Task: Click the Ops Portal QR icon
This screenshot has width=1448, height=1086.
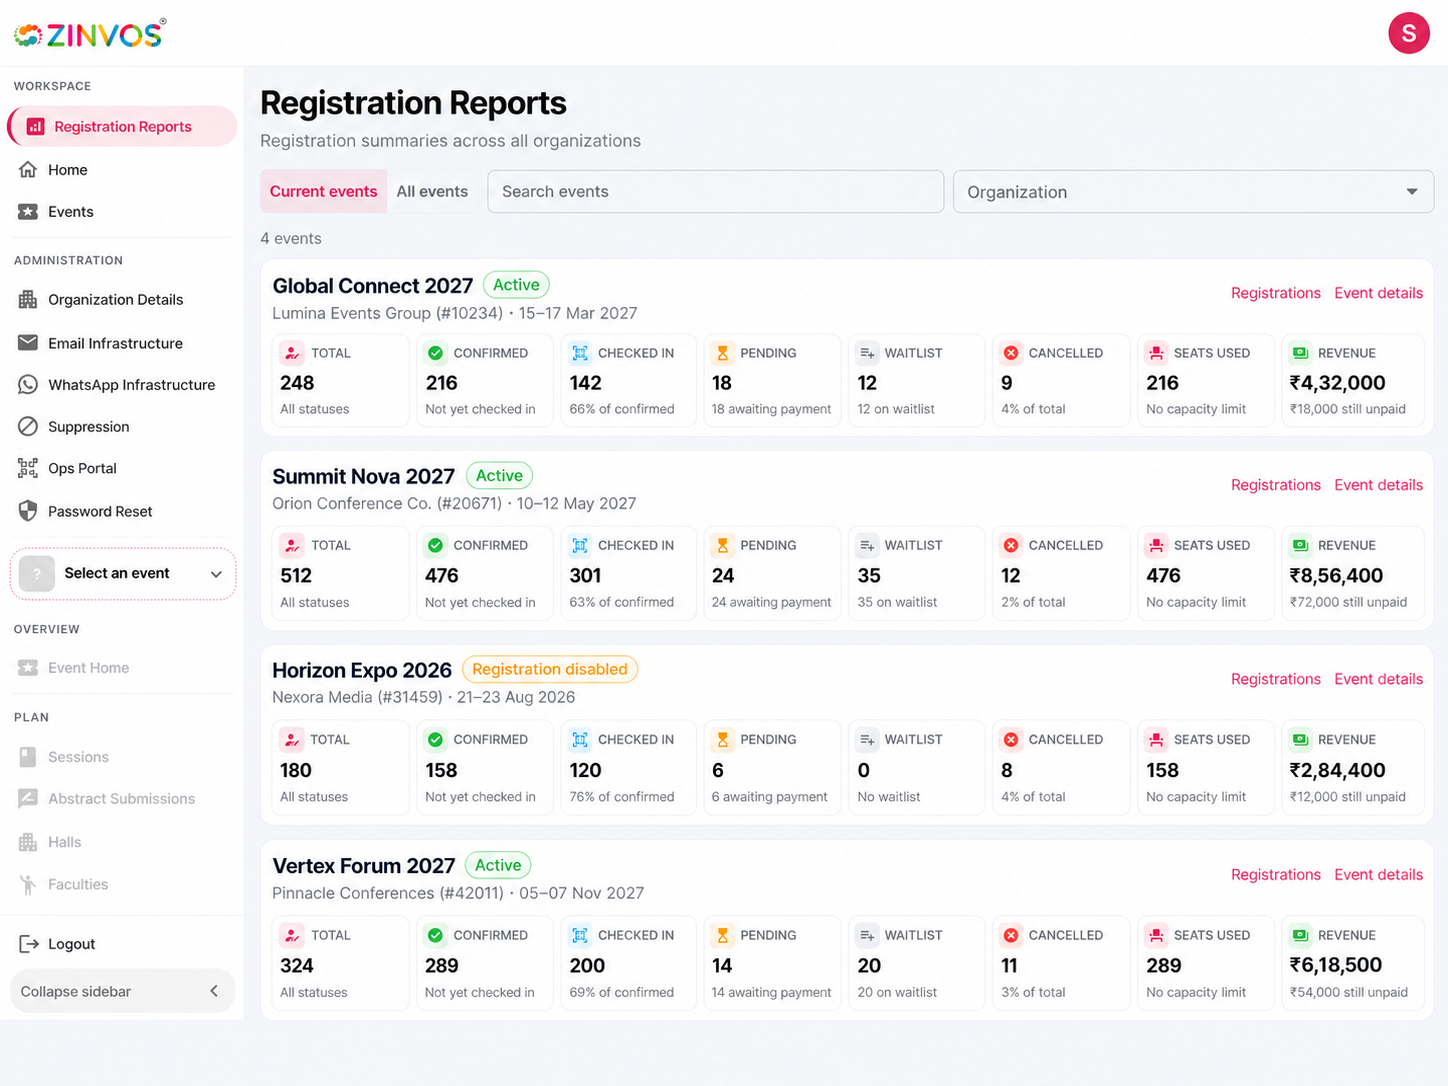Action: pyautogui.click(x=28, y=468)
